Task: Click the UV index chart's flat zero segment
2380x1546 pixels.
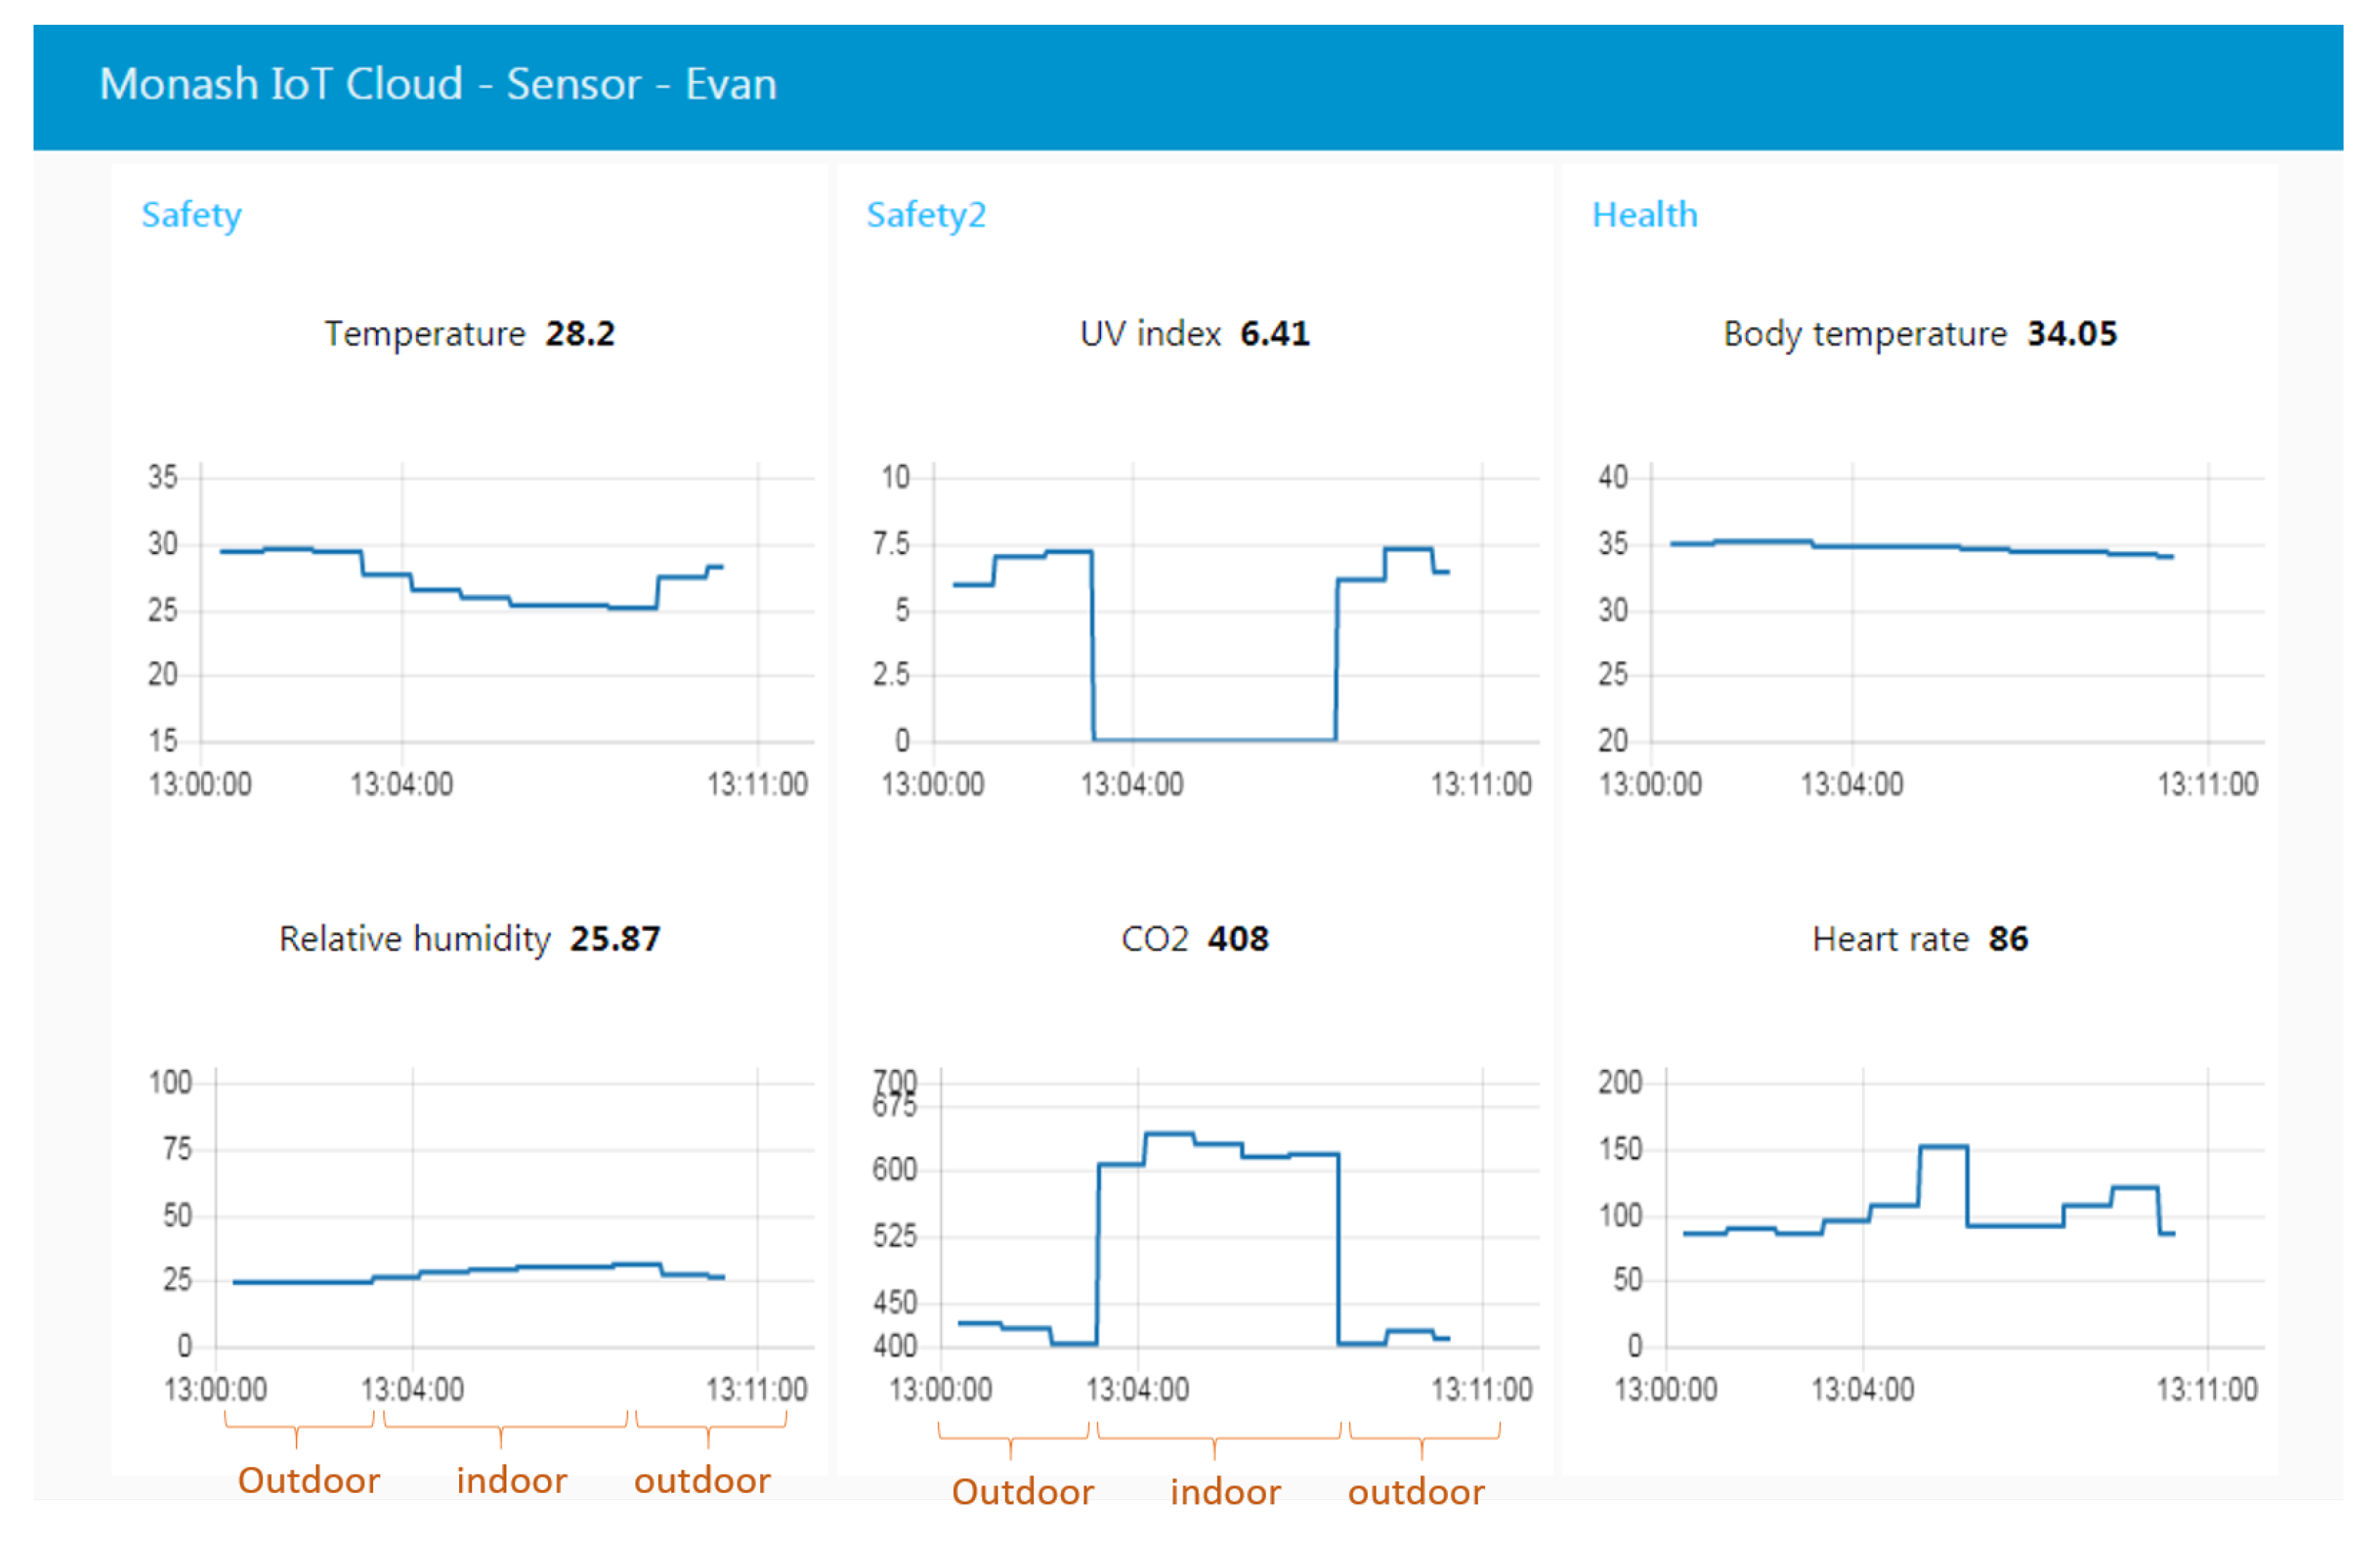Action: [1214, 739]
